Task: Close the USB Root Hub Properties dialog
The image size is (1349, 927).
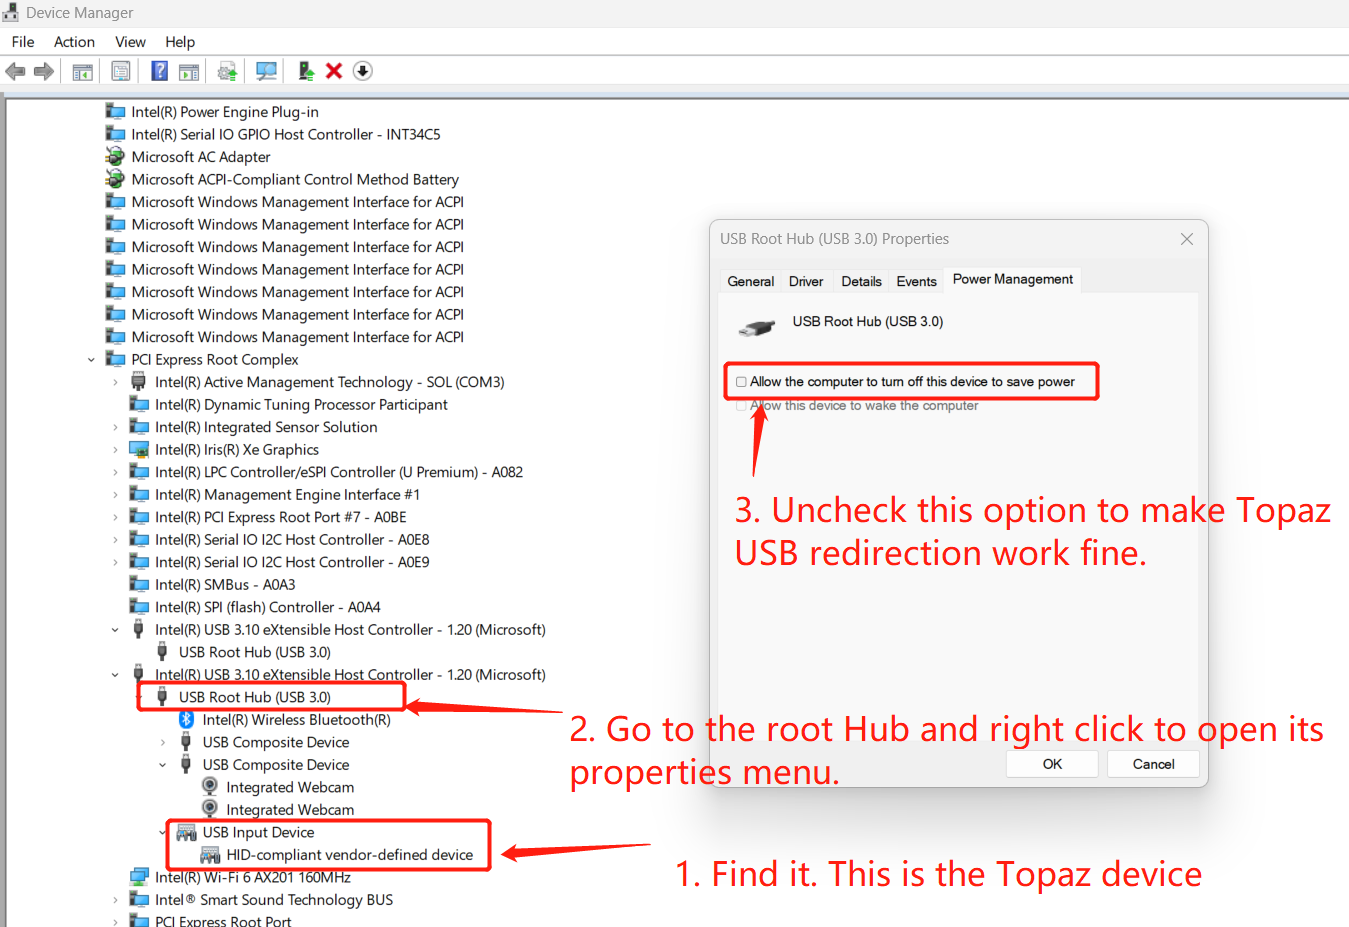Action: pyautogui.click(x=1187, y=239)
